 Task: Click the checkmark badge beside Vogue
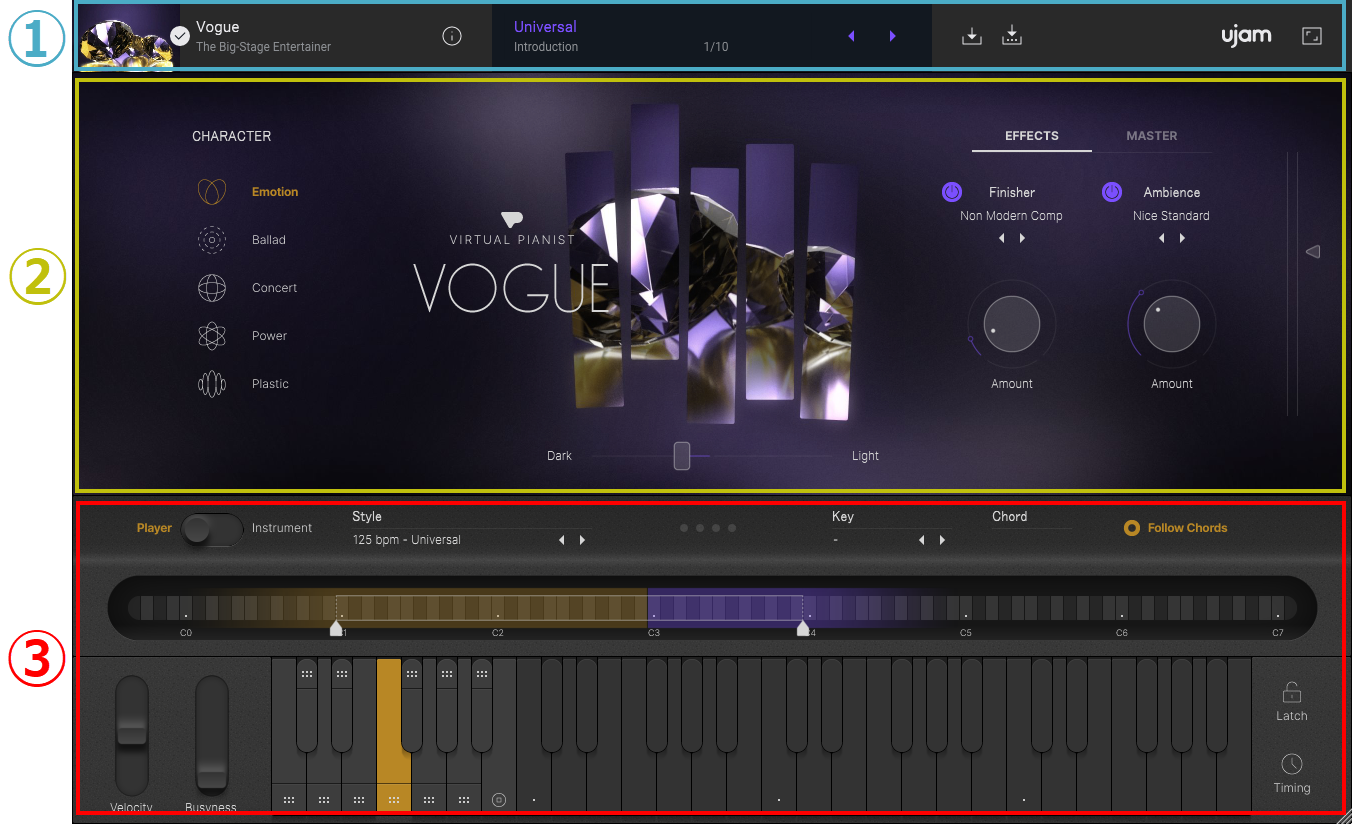point(180,36)
